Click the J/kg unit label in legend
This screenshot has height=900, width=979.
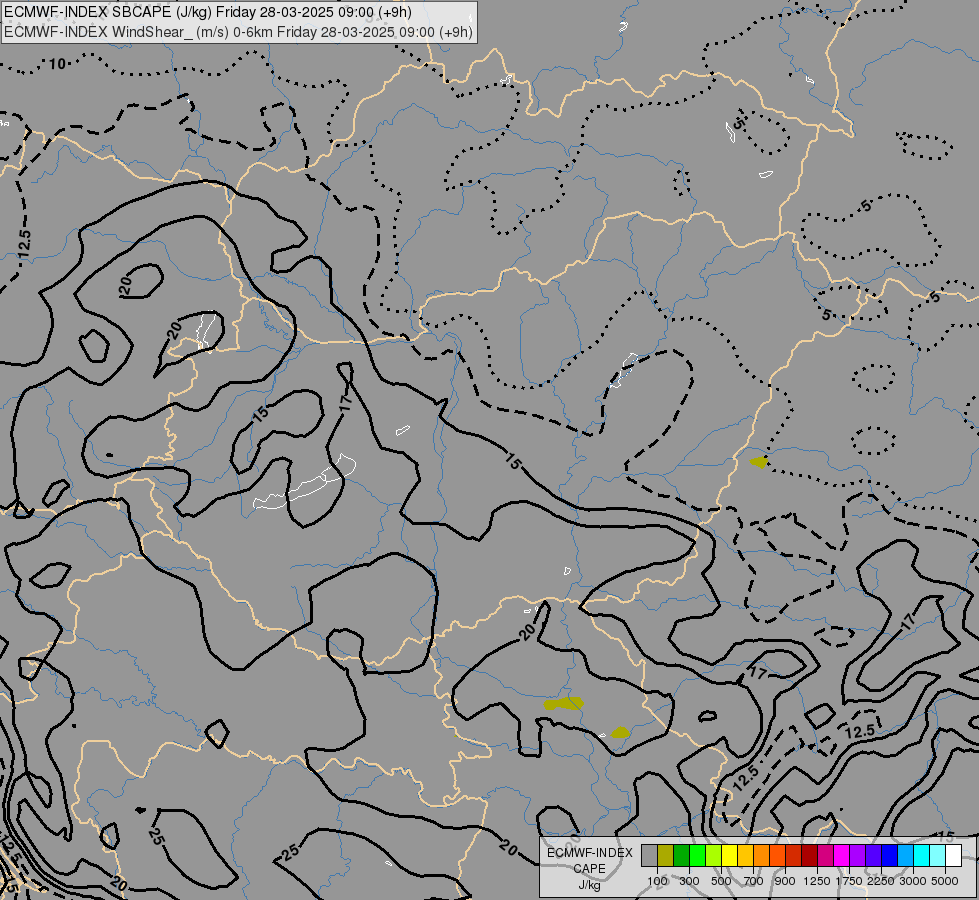(589, 885)
